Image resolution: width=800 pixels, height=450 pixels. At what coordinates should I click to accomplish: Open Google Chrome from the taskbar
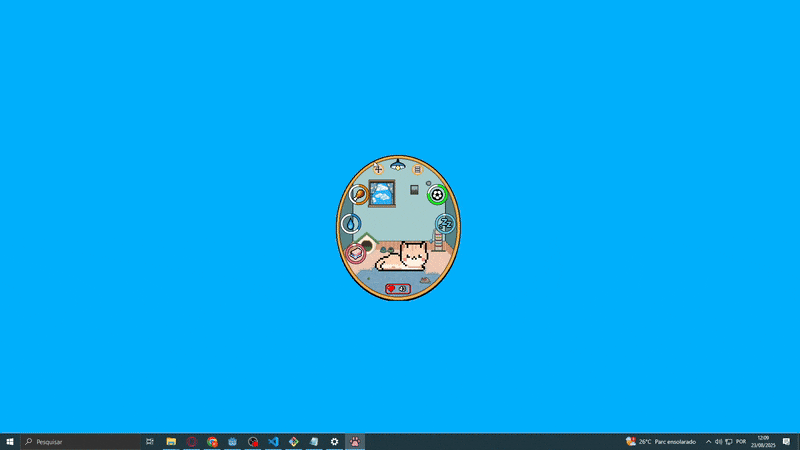(x=212, y=442)
